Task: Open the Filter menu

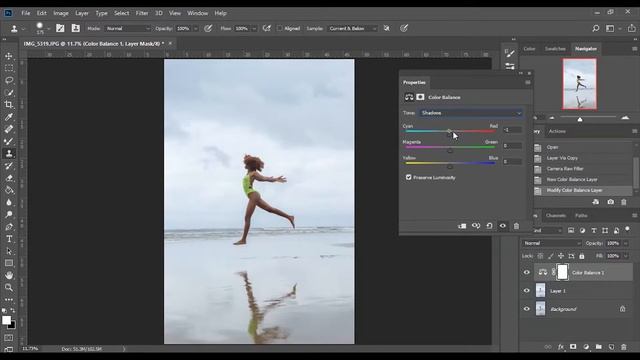Action: tap(142, 13)
